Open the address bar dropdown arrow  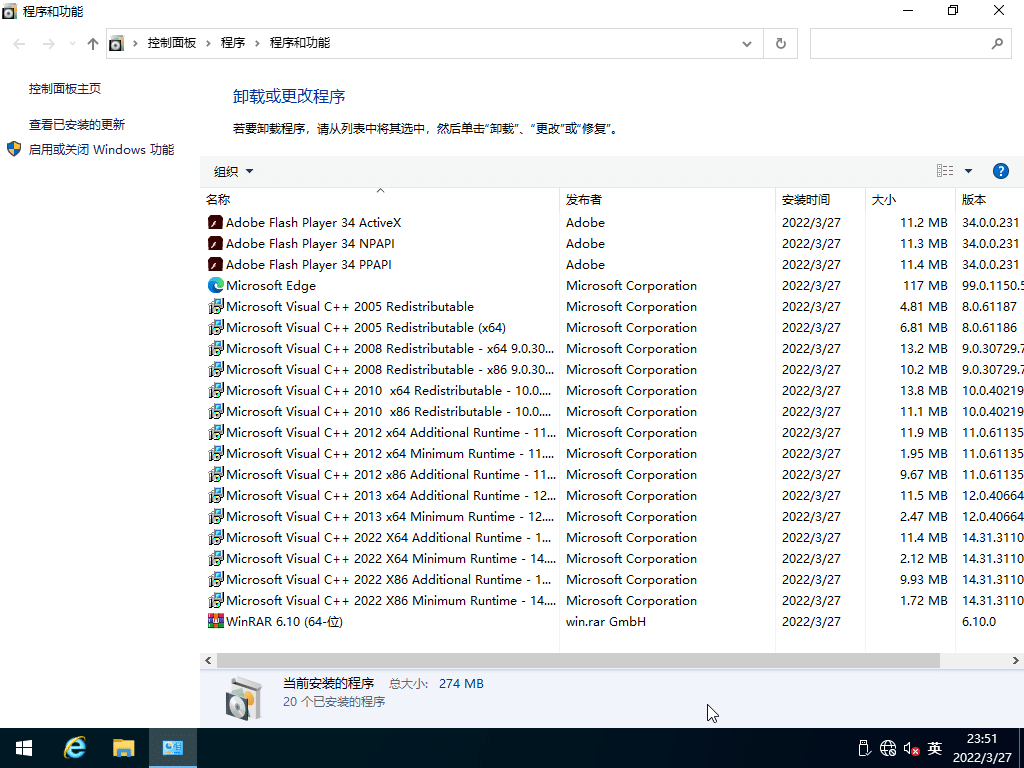[747, 43]
